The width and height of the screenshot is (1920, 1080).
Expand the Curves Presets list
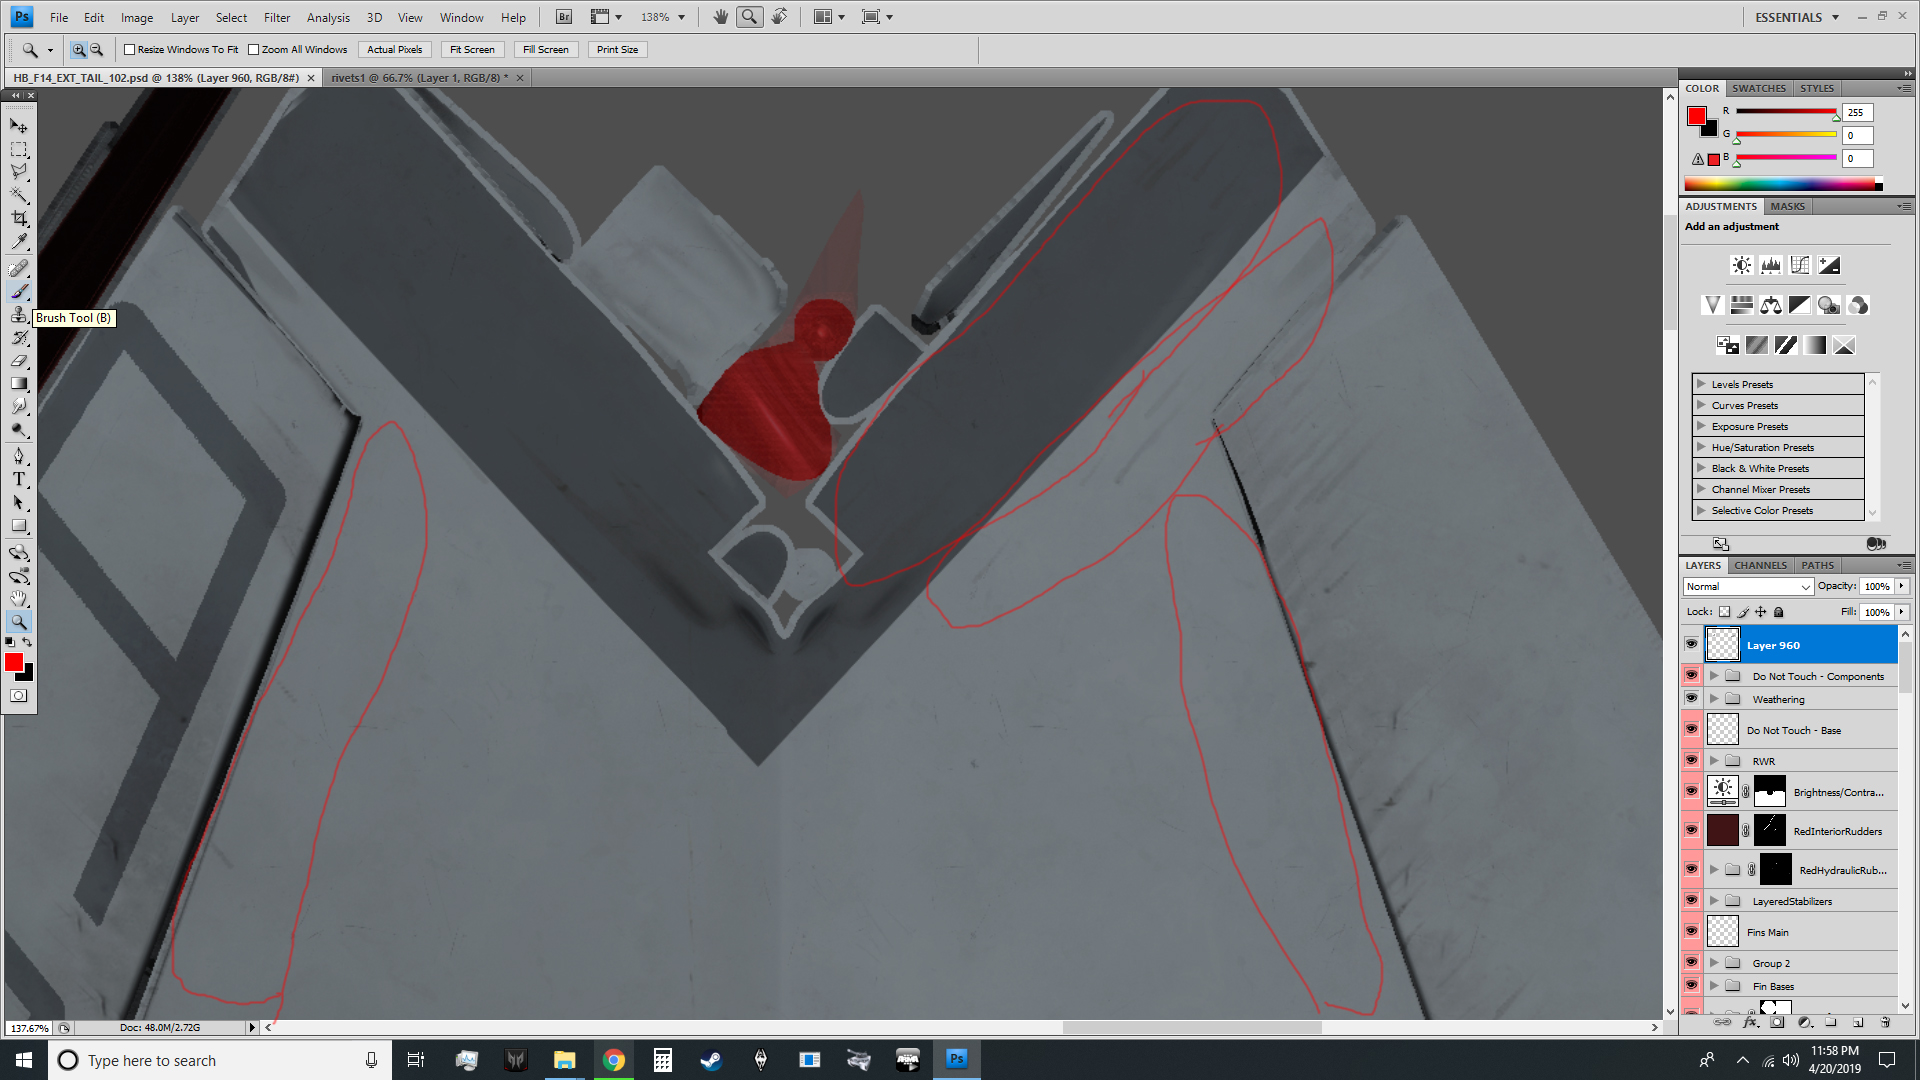tap(1700, 405)
